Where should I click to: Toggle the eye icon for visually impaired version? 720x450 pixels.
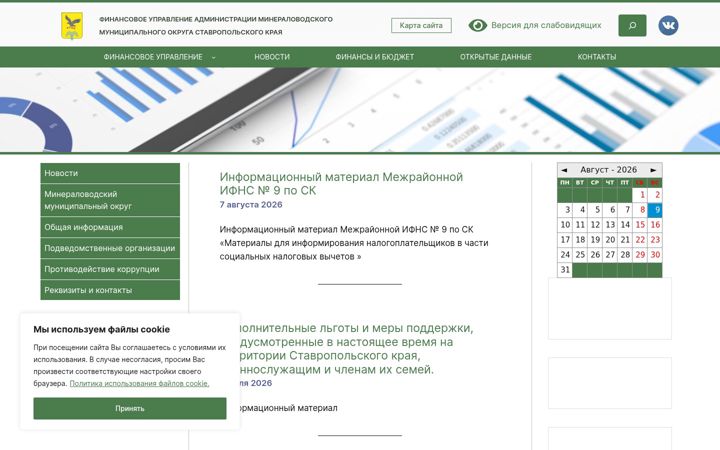pos(478,25)
